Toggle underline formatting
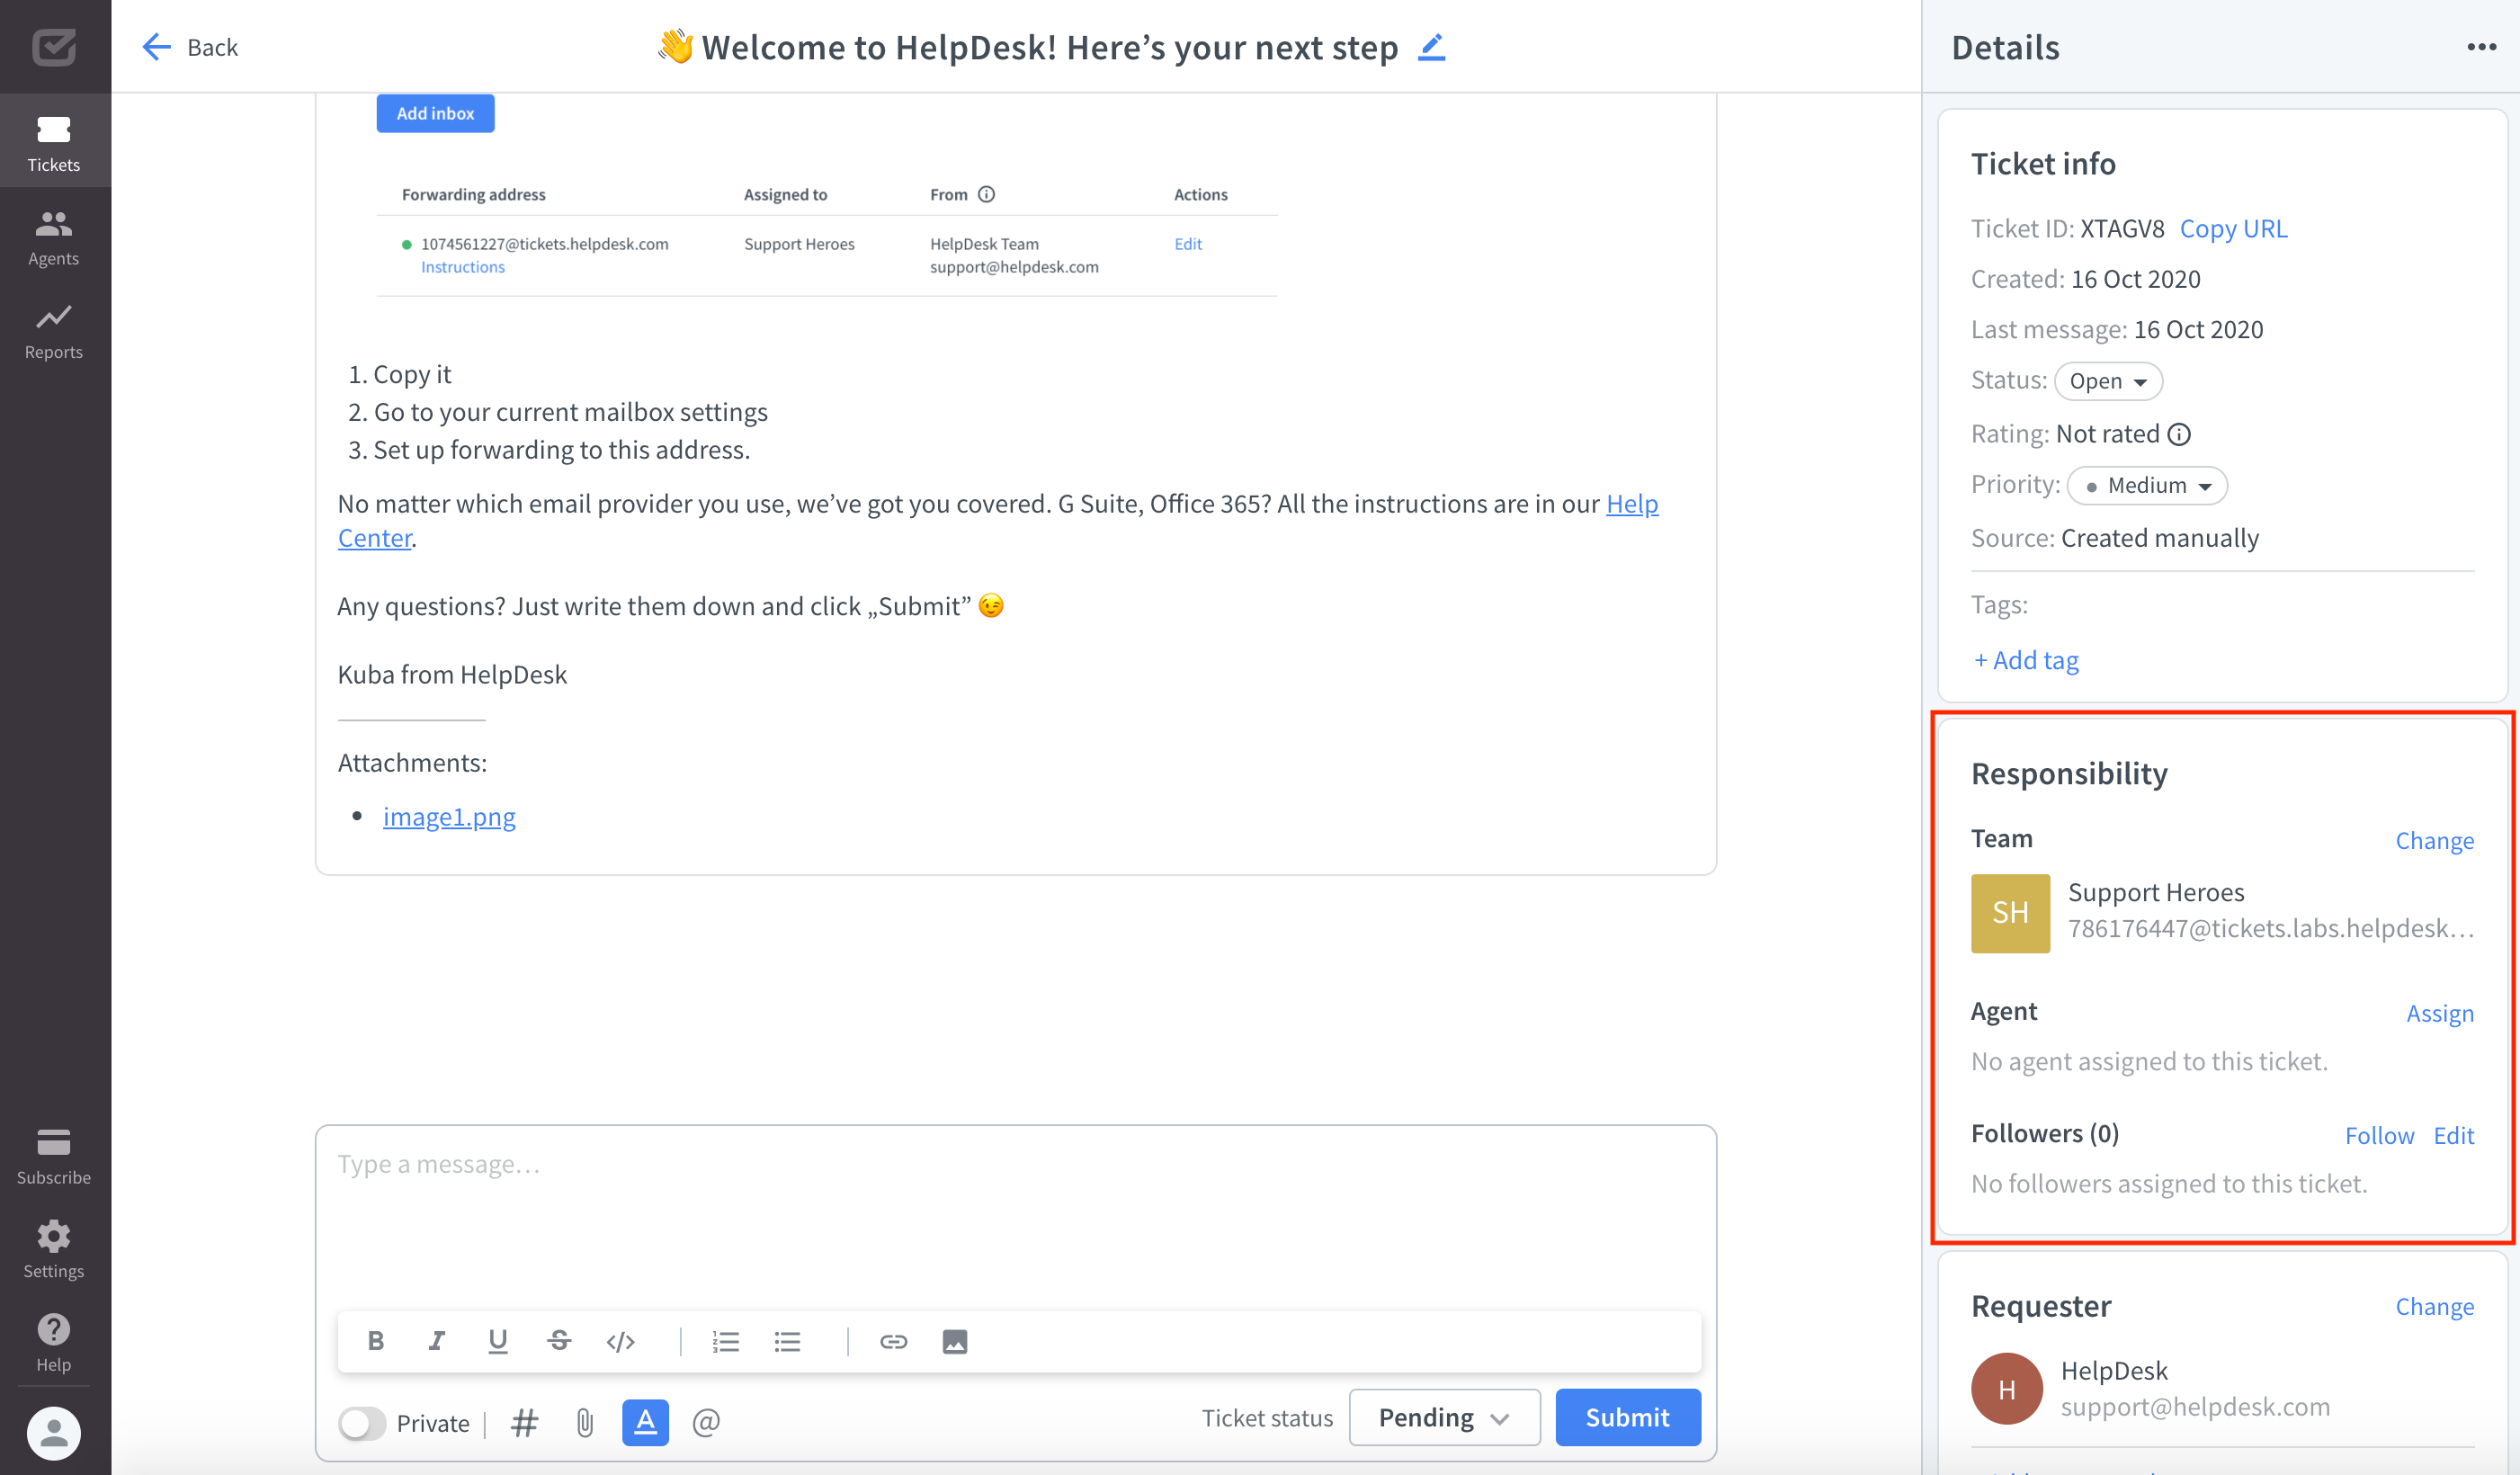The width and height of the screenshot is (2520, 1475). [498, 1342]
